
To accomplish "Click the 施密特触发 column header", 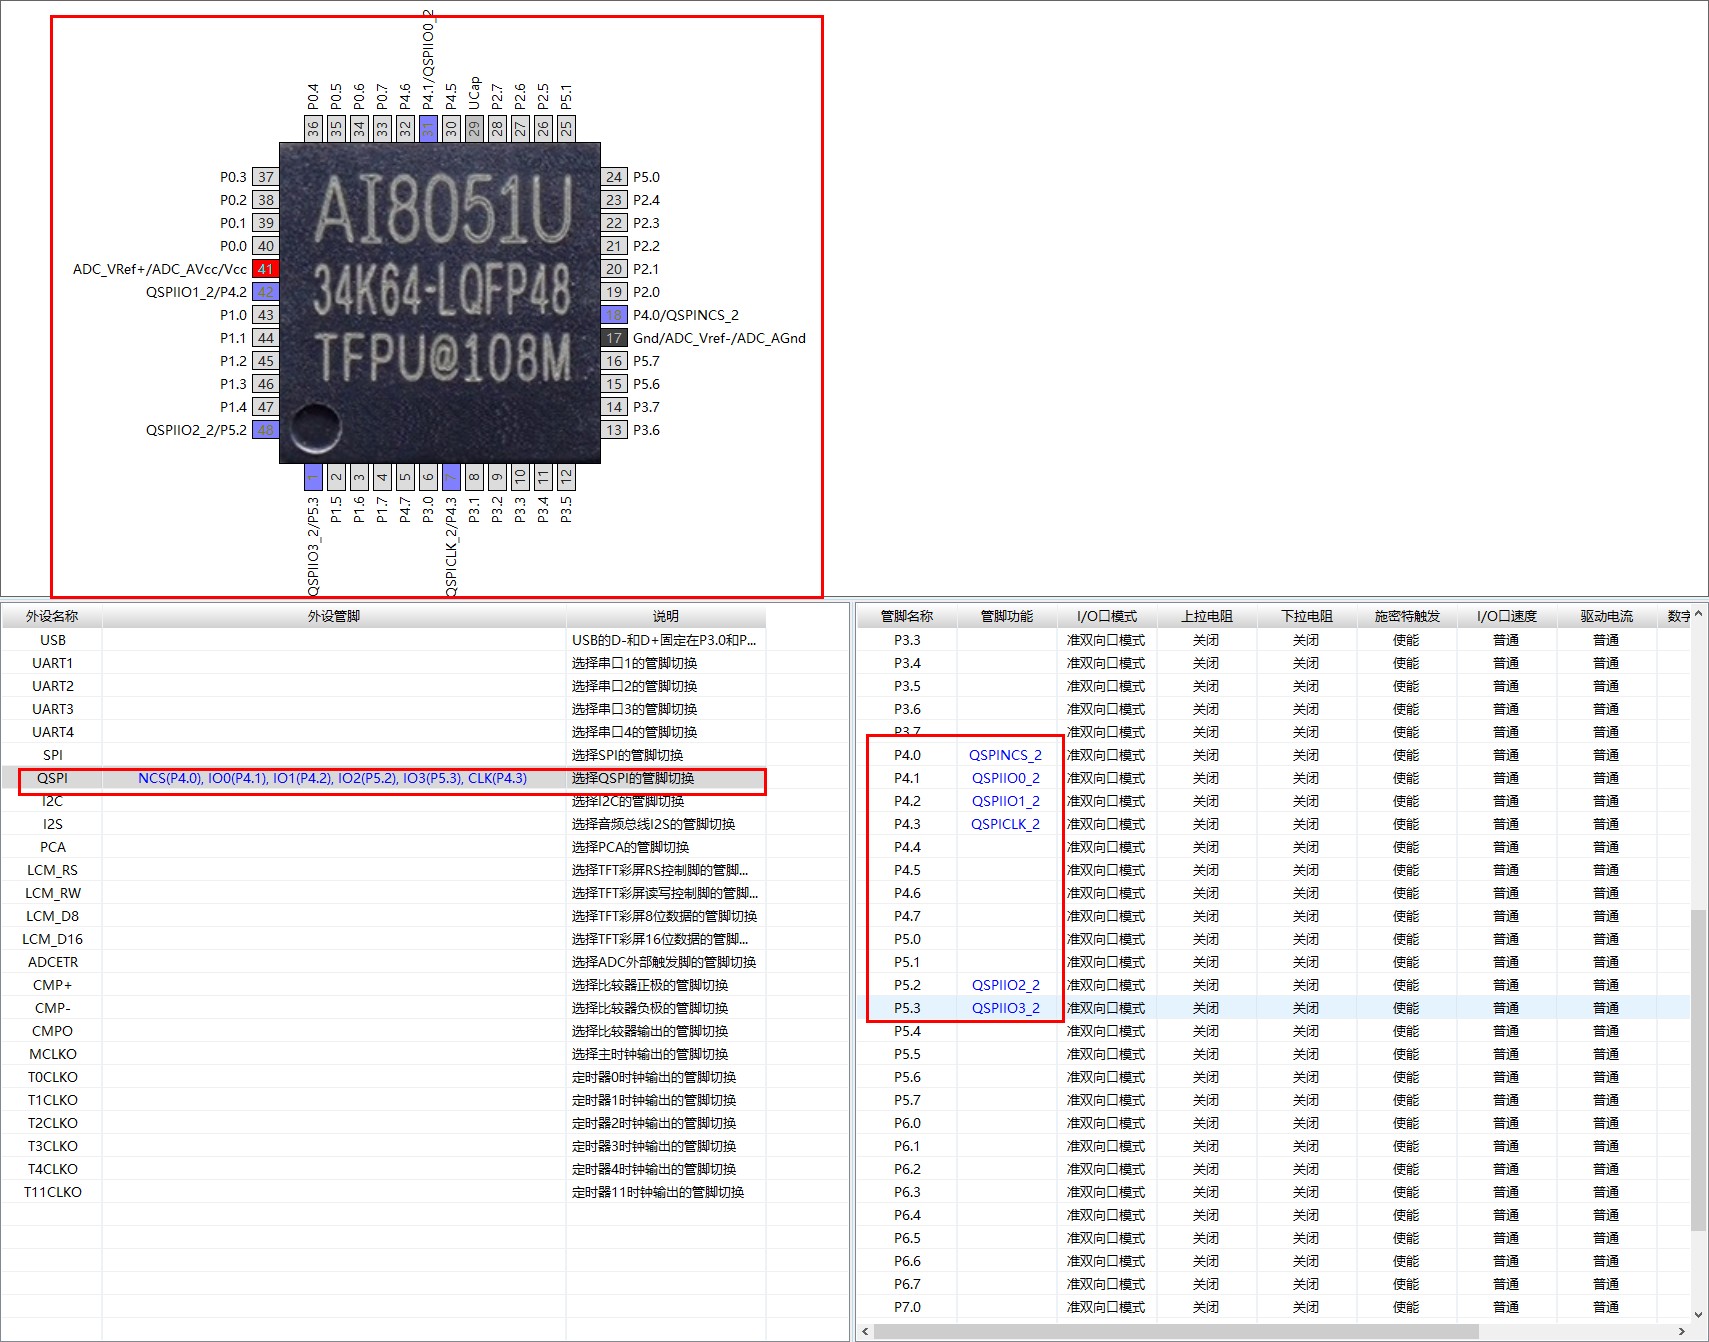I will click(x=1407, y=616).
